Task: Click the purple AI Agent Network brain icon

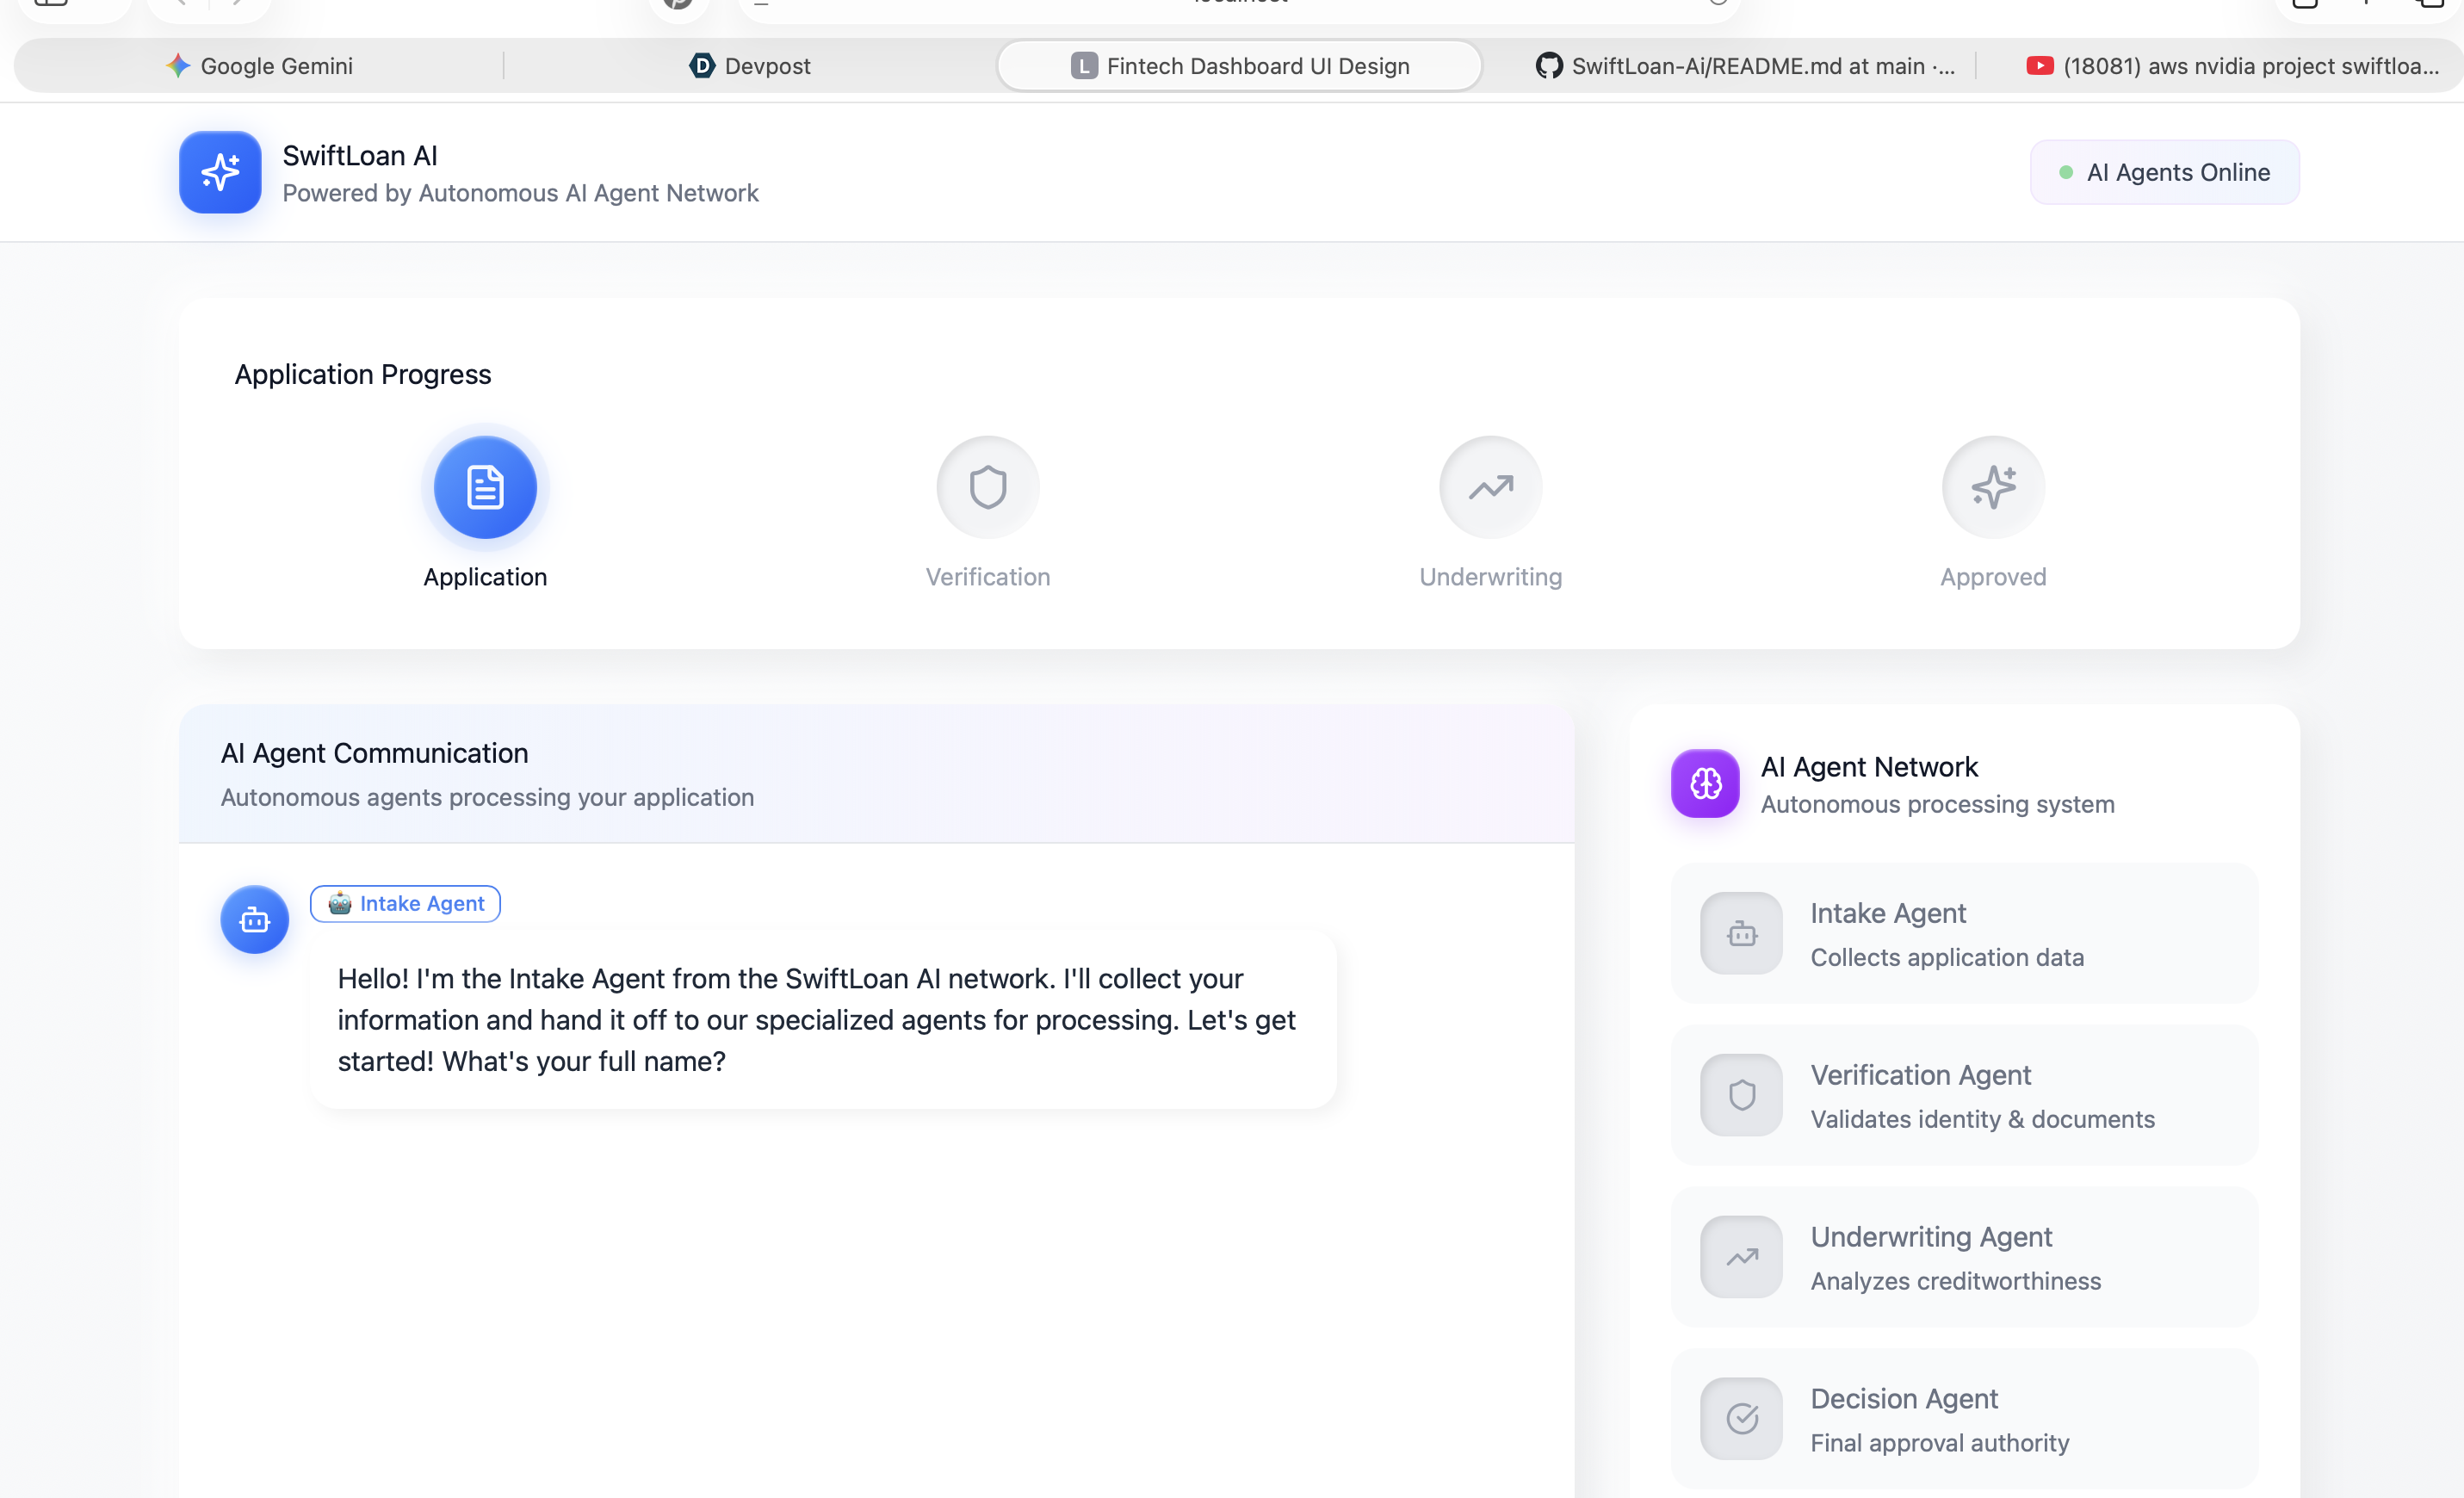Action: pyautogui.click(x=1705, y=783)
